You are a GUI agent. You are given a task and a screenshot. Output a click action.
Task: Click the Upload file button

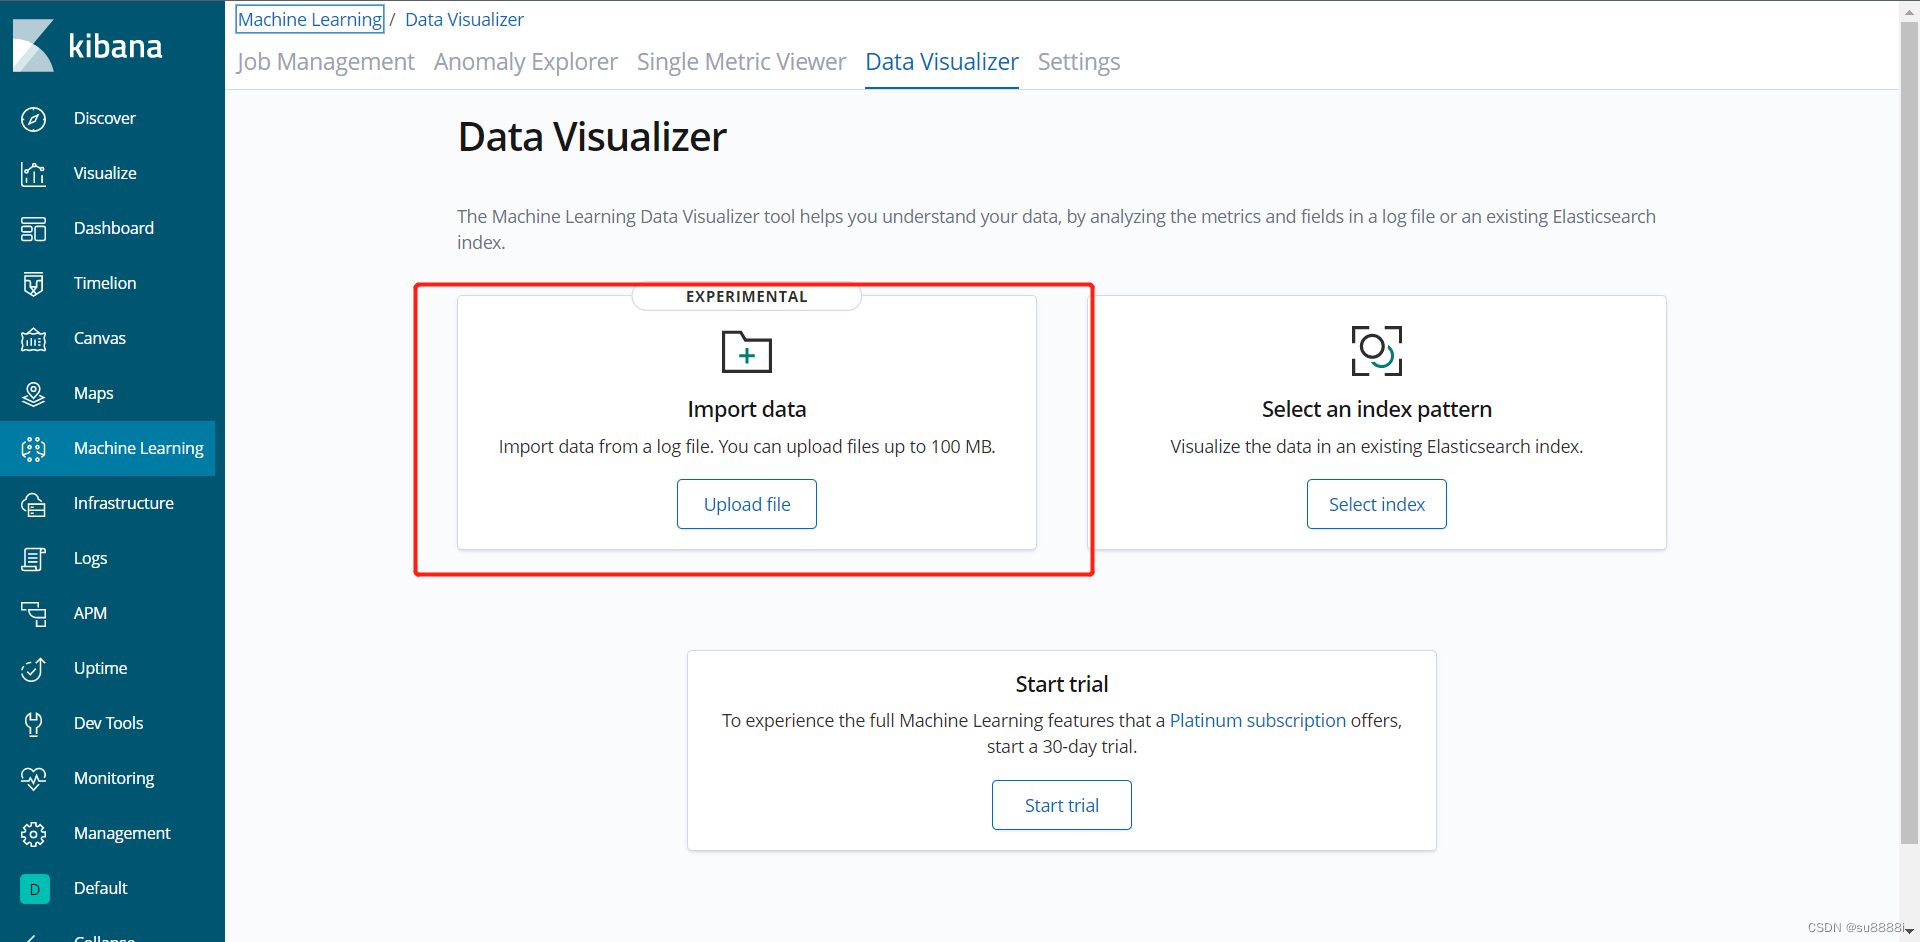[x=747, y=504]
